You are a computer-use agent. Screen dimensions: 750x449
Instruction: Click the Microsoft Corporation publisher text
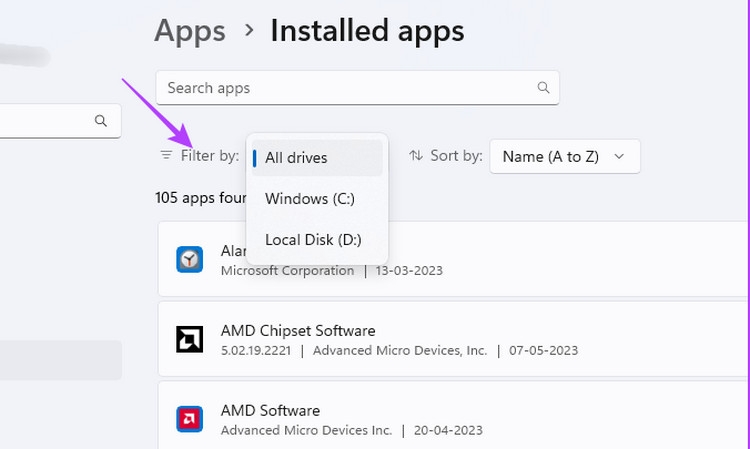point(287,270)
